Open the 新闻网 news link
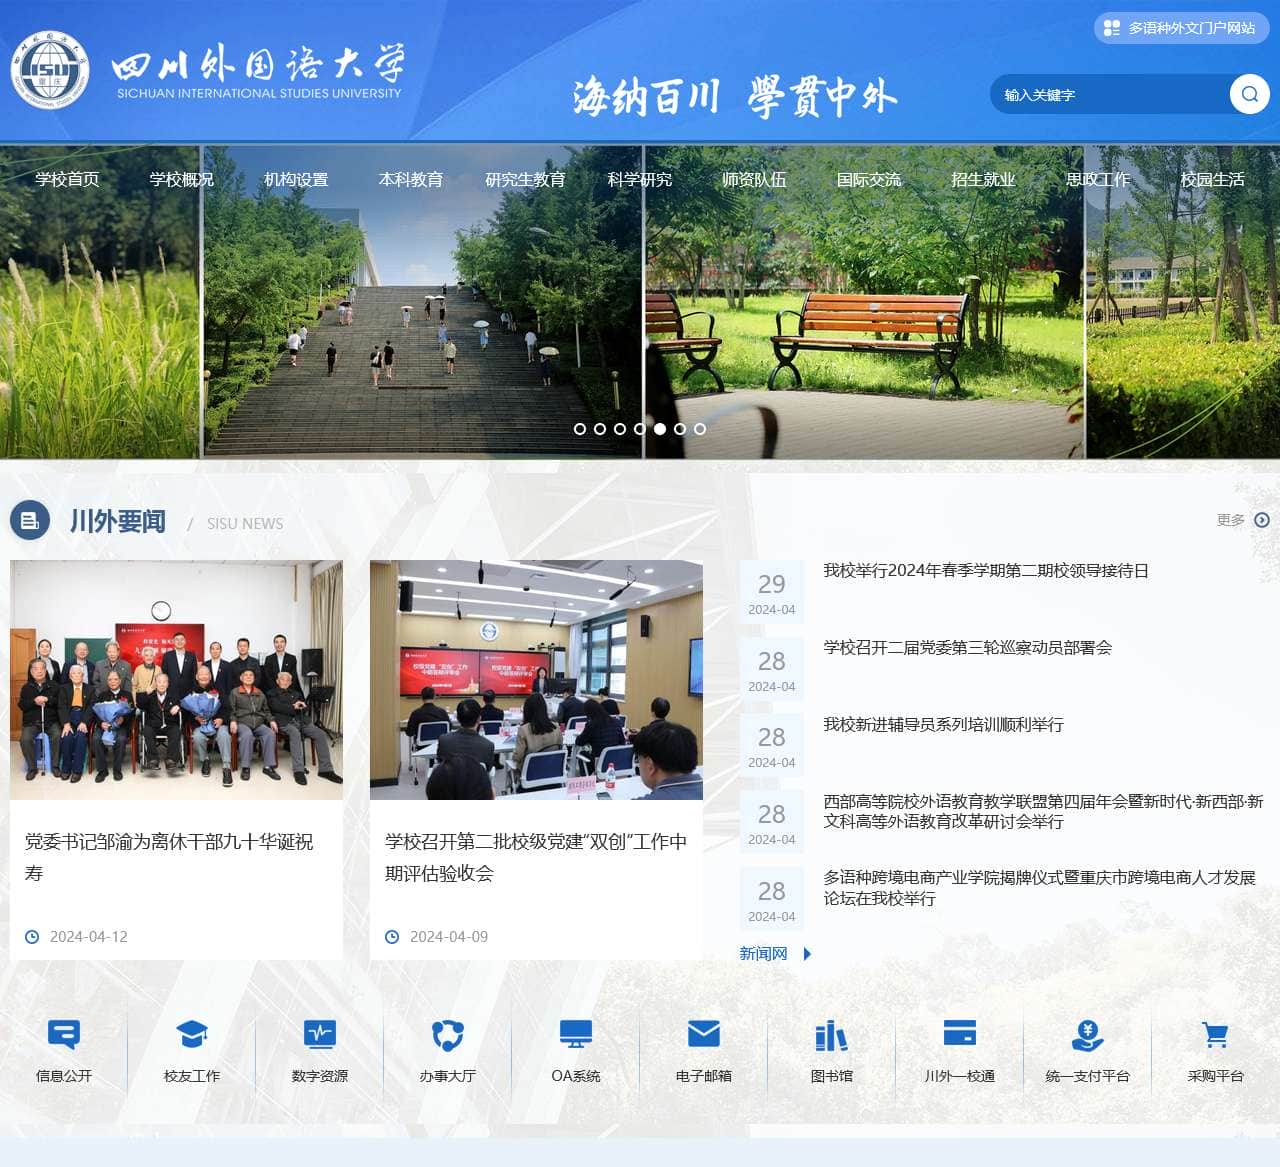The height and width of the screenshot is (1167, 1280). tap(762, 953)
